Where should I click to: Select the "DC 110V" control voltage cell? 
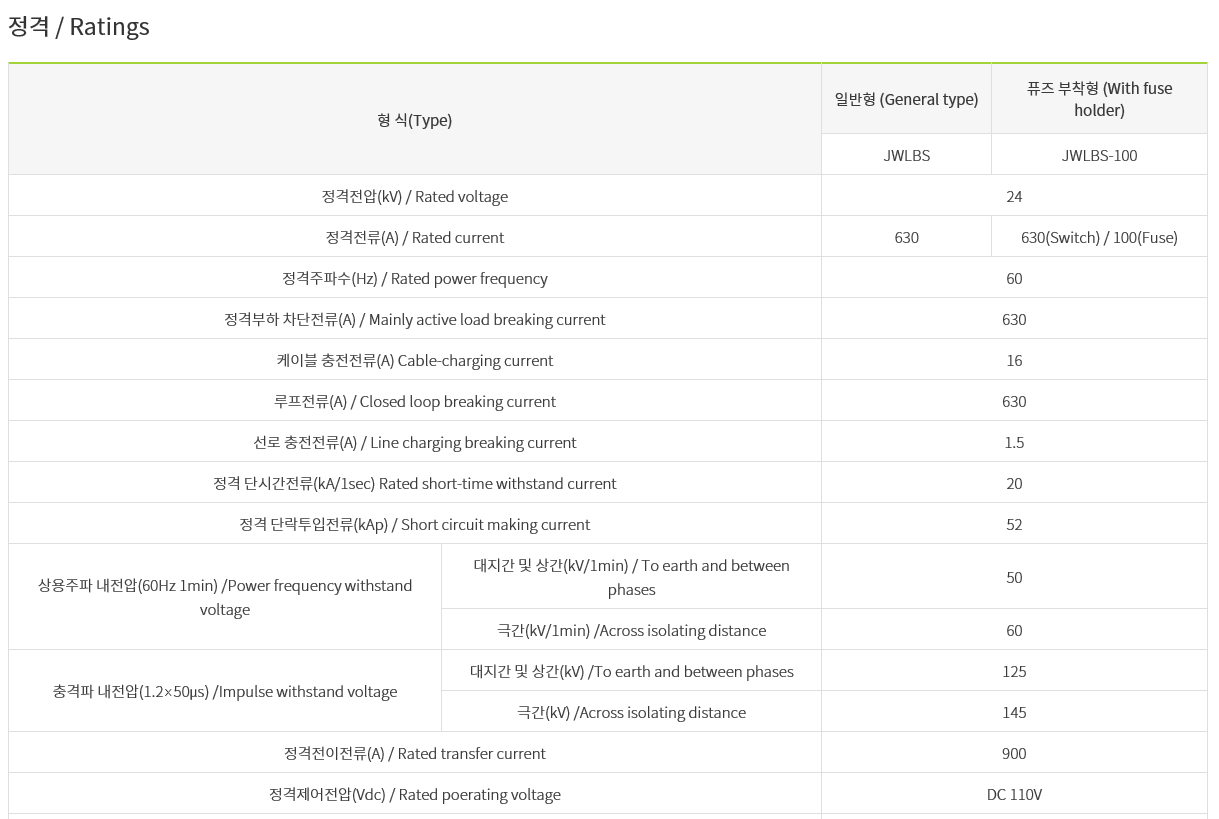tap(1014, 794)
